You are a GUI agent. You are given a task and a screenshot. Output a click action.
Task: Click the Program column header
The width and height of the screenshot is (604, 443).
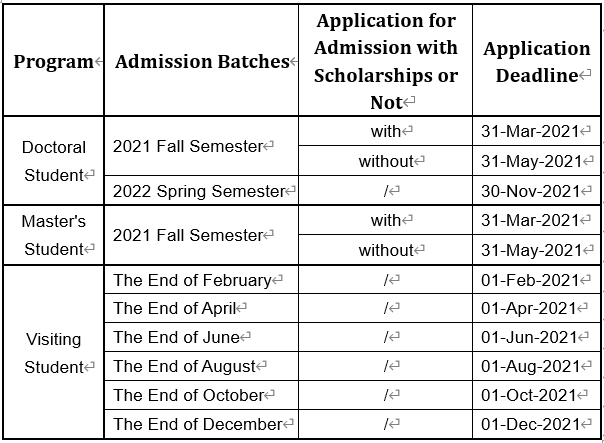[x=55, y=62]
